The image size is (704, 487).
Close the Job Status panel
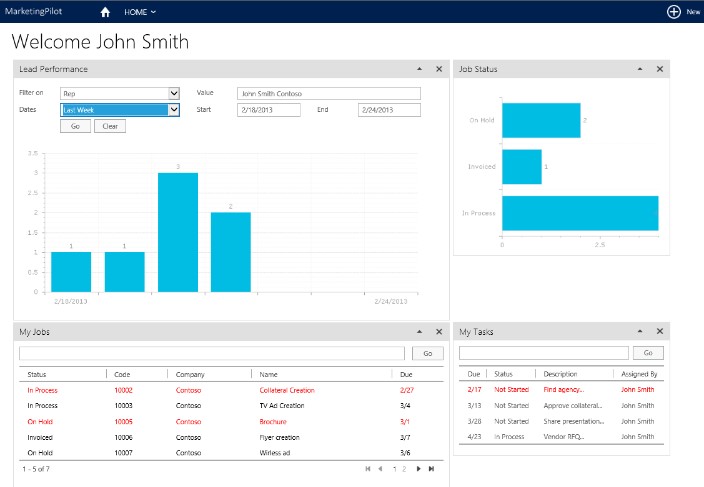click(x=659, y=69)
